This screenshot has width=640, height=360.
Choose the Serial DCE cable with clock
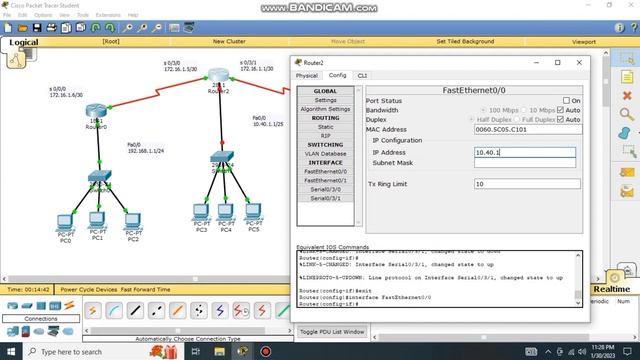[241, 311]
